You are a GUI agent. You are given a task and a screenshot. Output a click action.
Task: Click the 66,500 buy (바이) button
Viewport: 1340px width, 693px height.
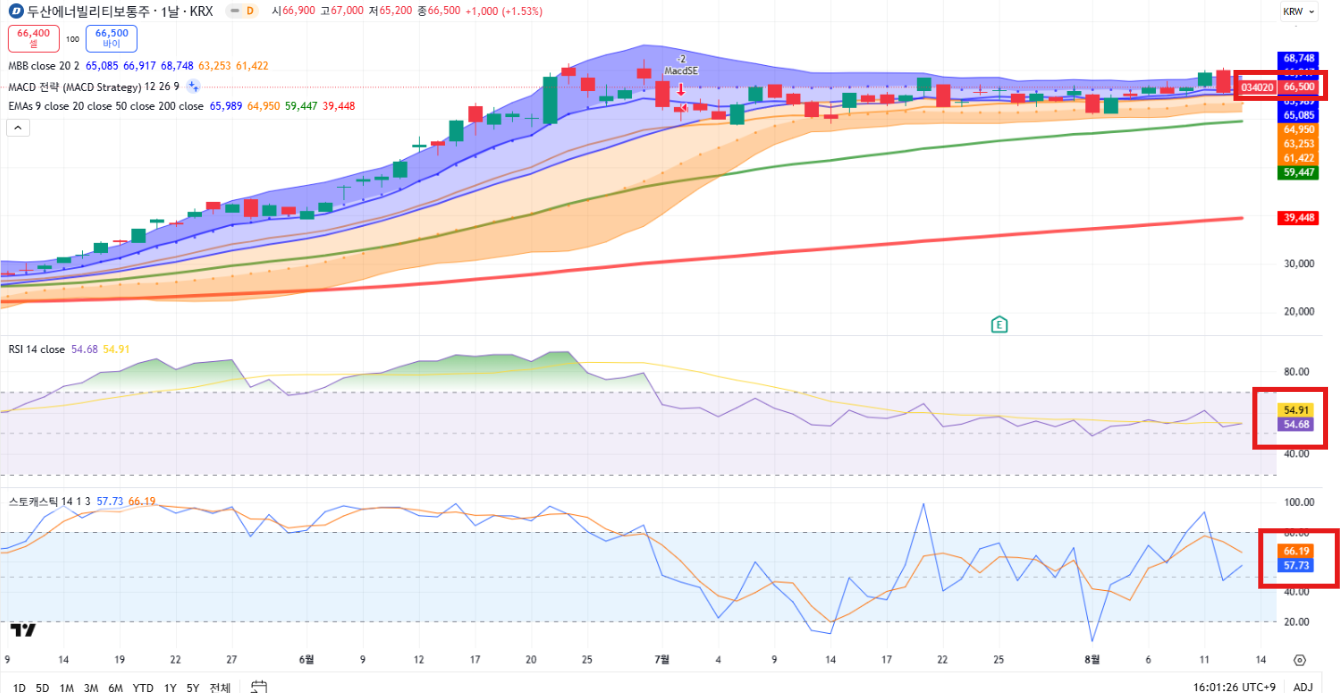111,38
